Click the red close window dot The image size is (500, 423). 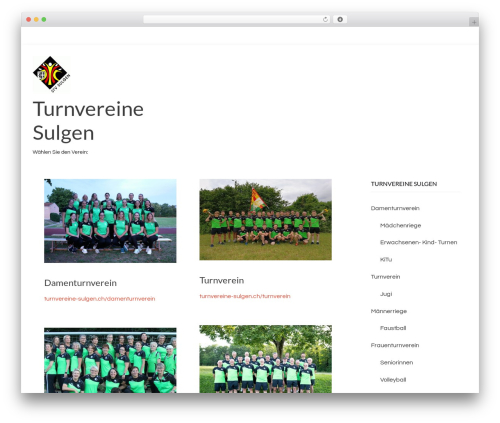[x=29, y=20]
